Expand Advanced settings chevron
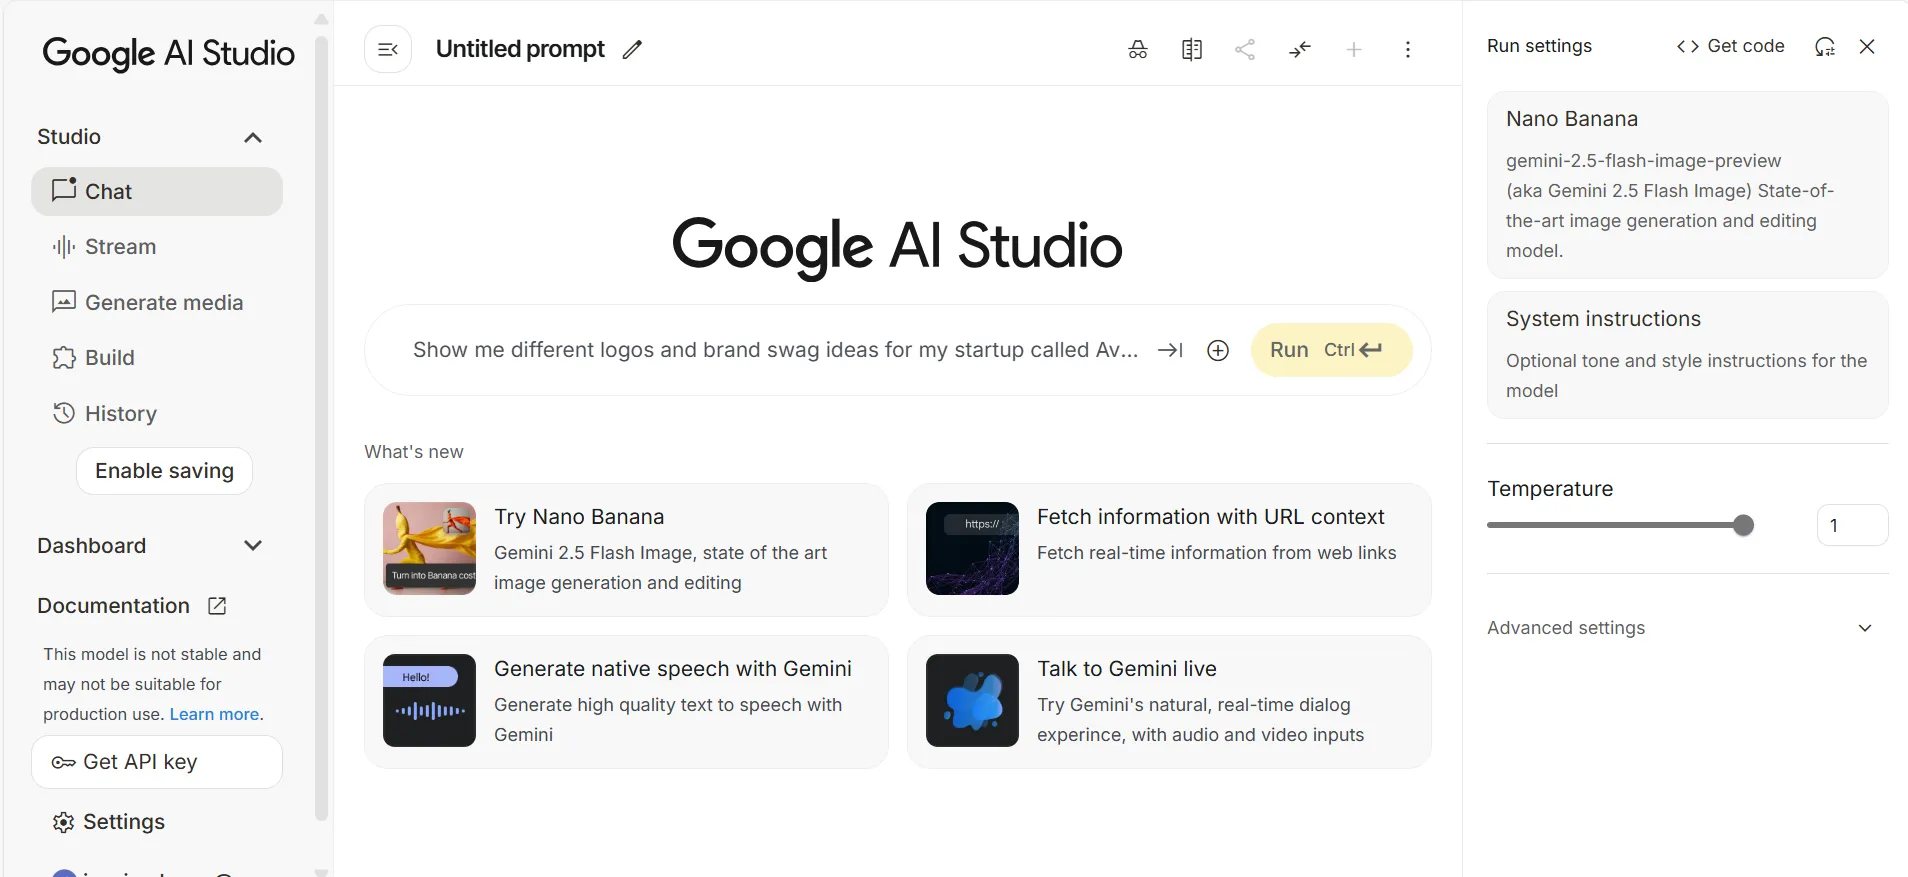1908x877 pixels. coord(1865,628)
